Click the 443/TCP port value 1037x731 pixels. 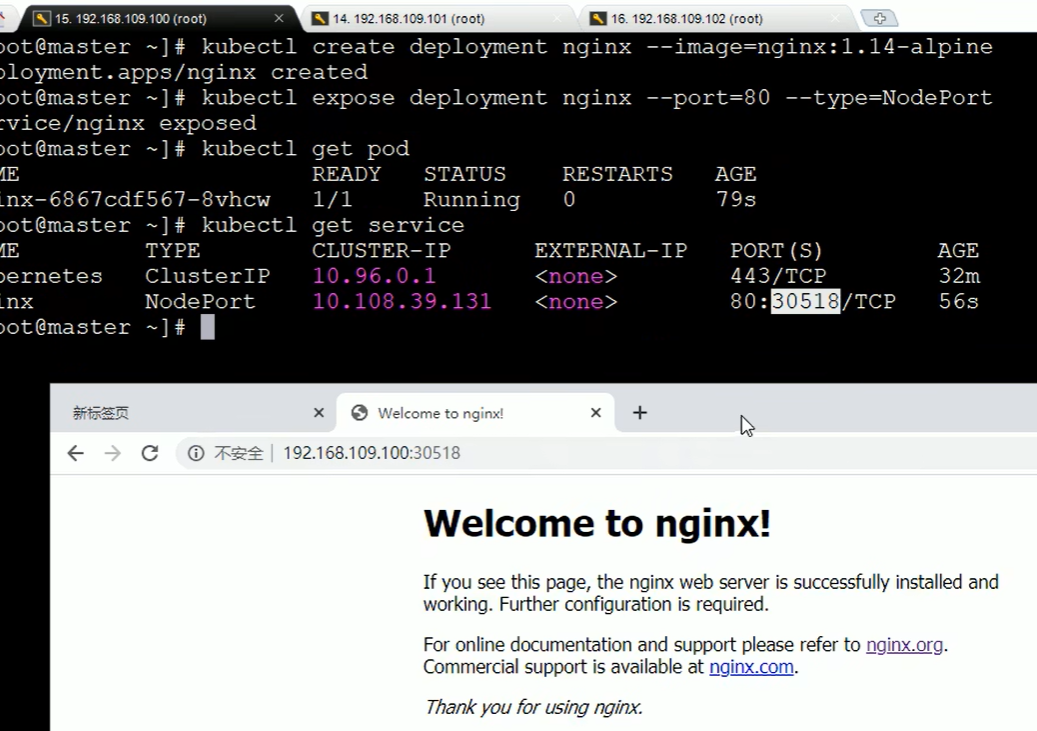point(778,276)
